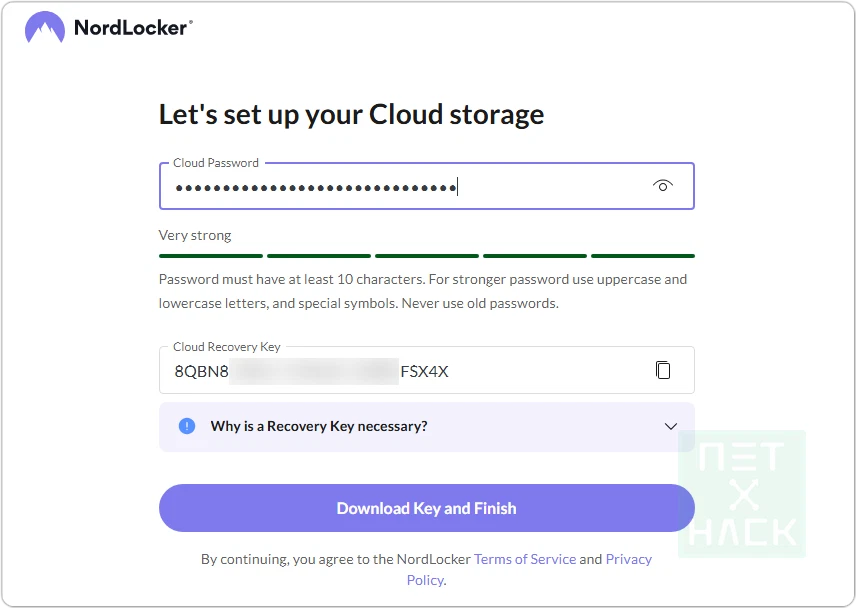Open "Why is a Recovery Key necessary?" text
The image size is (856, 608).
(319, 426)
